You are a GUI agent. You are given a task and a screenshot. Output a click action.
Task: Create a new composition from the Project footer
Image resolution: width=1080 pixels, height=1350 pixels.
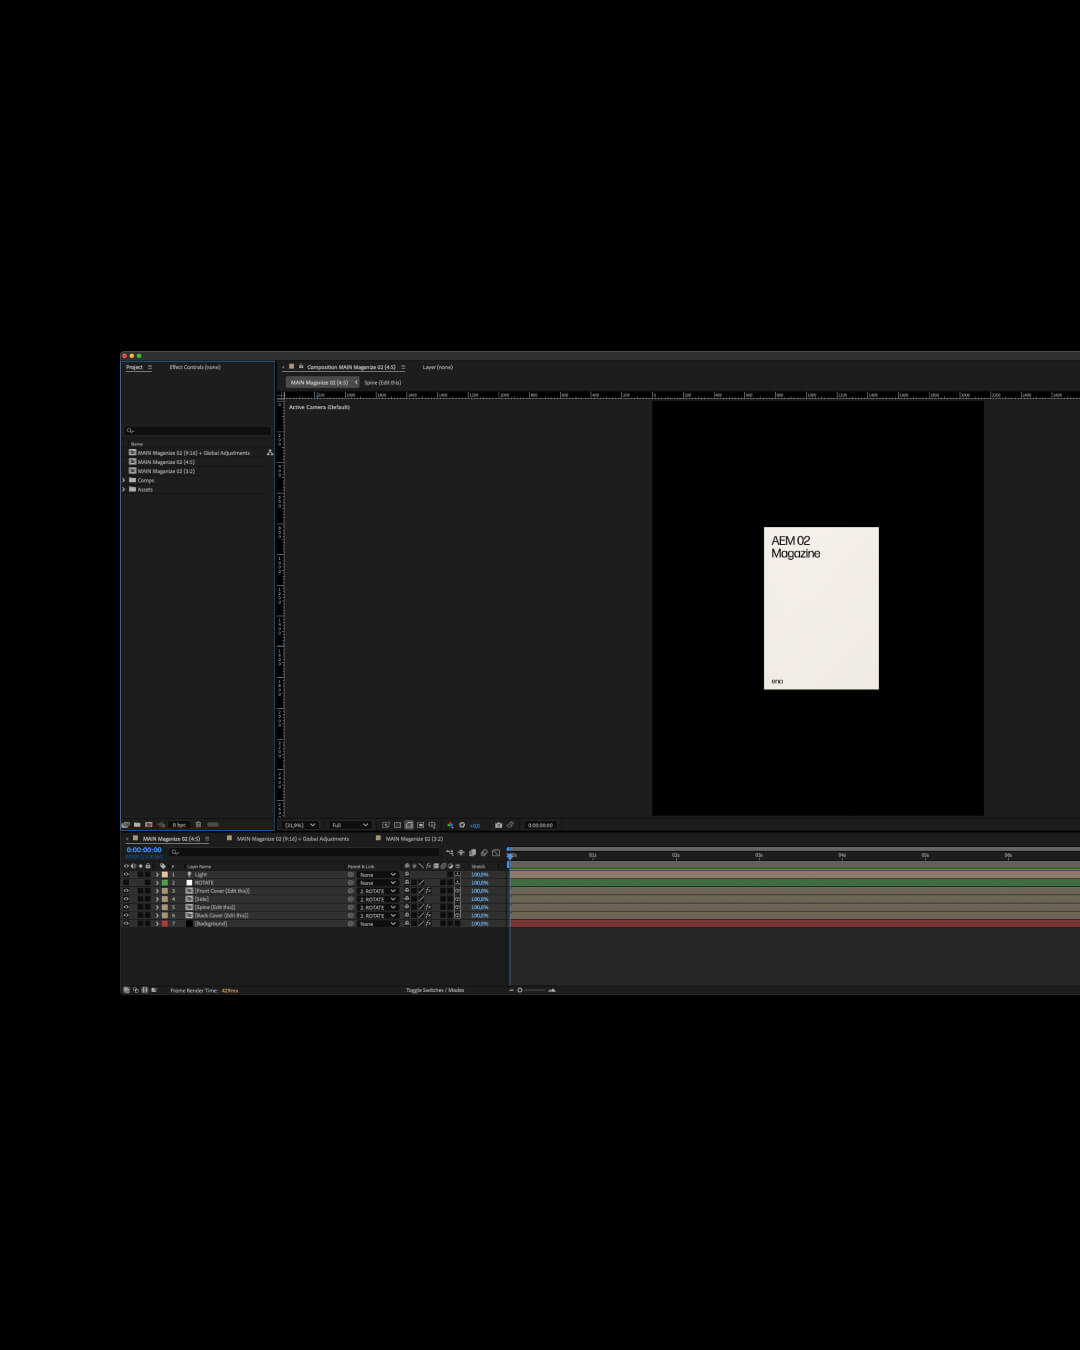tap(148, 825)
